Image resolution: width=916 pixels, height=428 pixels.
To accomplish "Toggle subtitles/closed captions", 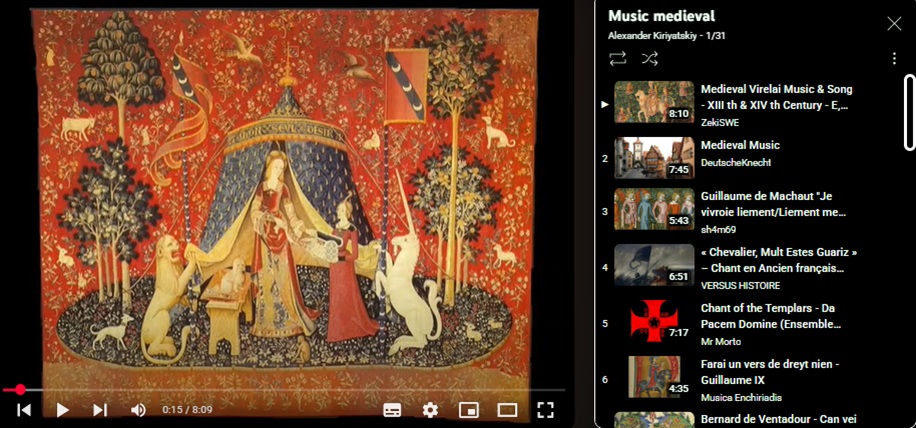I will pos(393,409).
